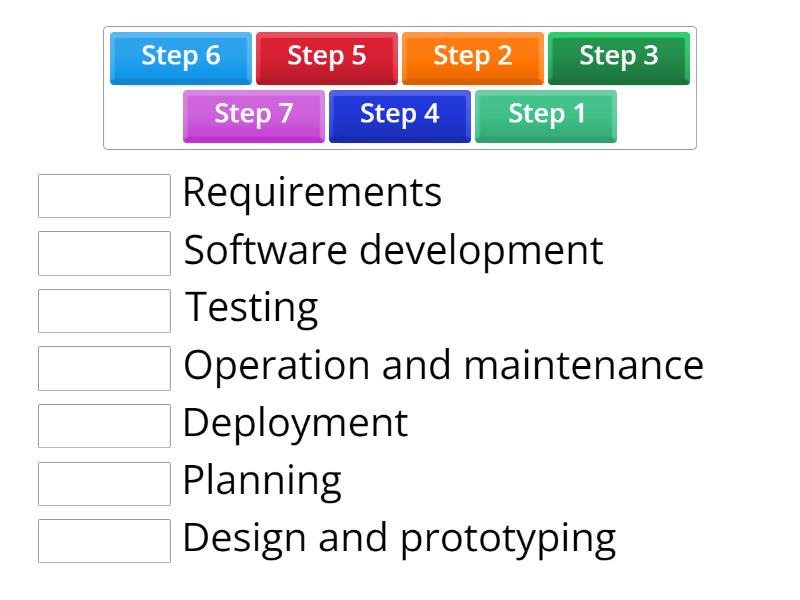Choose the dark green Step 3 tile

pos(618,58)
